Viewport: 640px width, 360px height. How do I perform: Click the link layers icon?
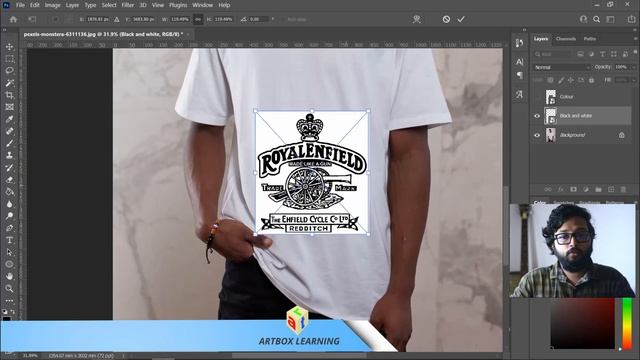click(548, 189)
